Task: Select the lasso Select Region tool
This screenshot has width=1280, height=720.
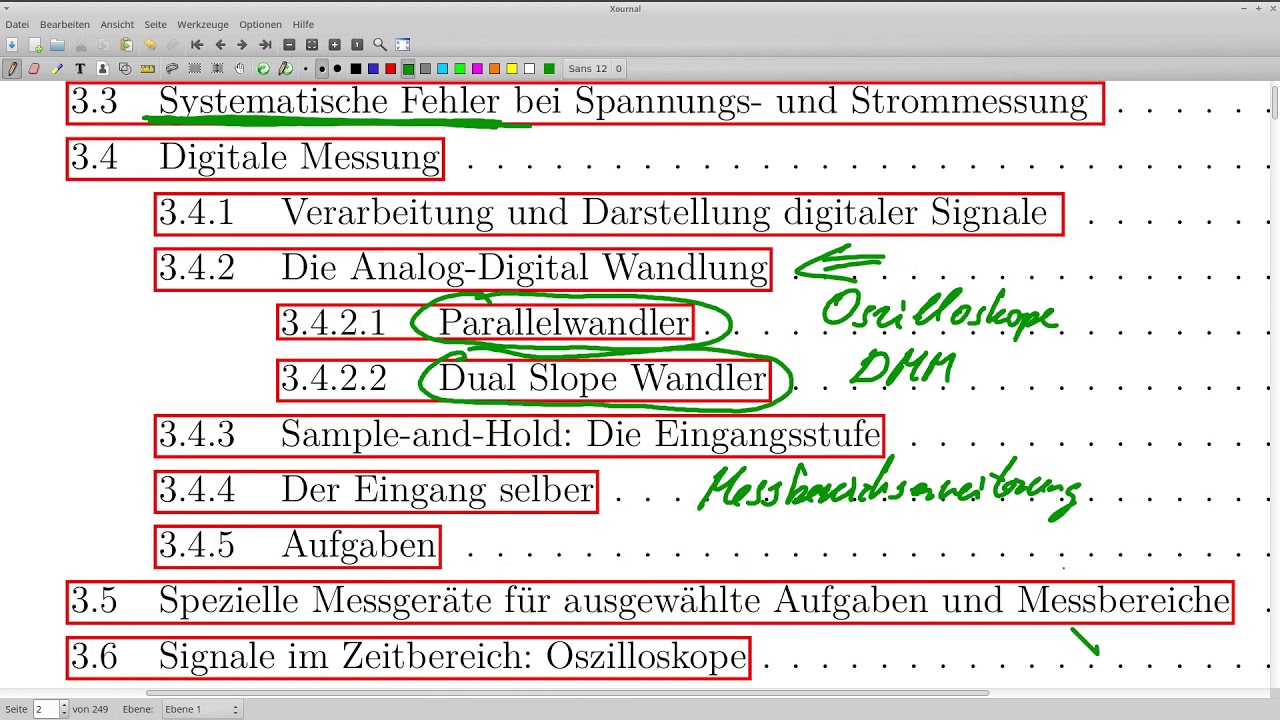Action: (x=171, y=69)
